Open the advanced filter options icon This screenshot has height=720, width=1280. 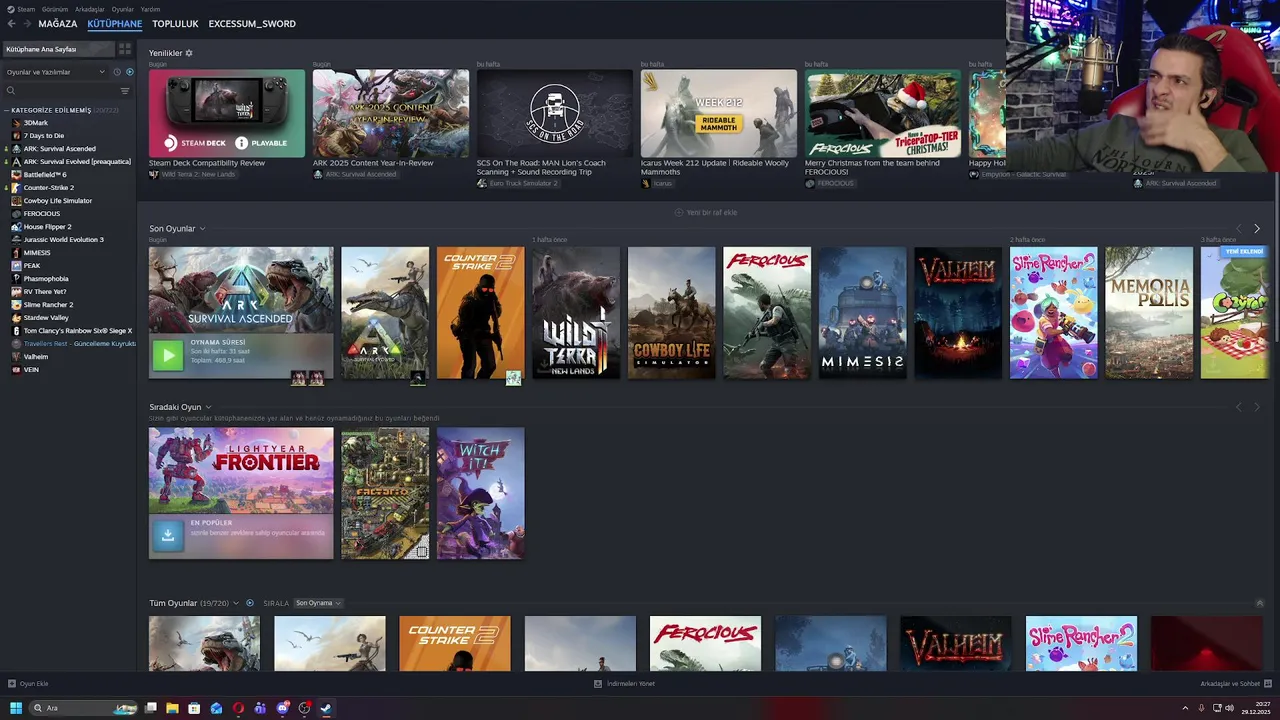pos(125,91)
